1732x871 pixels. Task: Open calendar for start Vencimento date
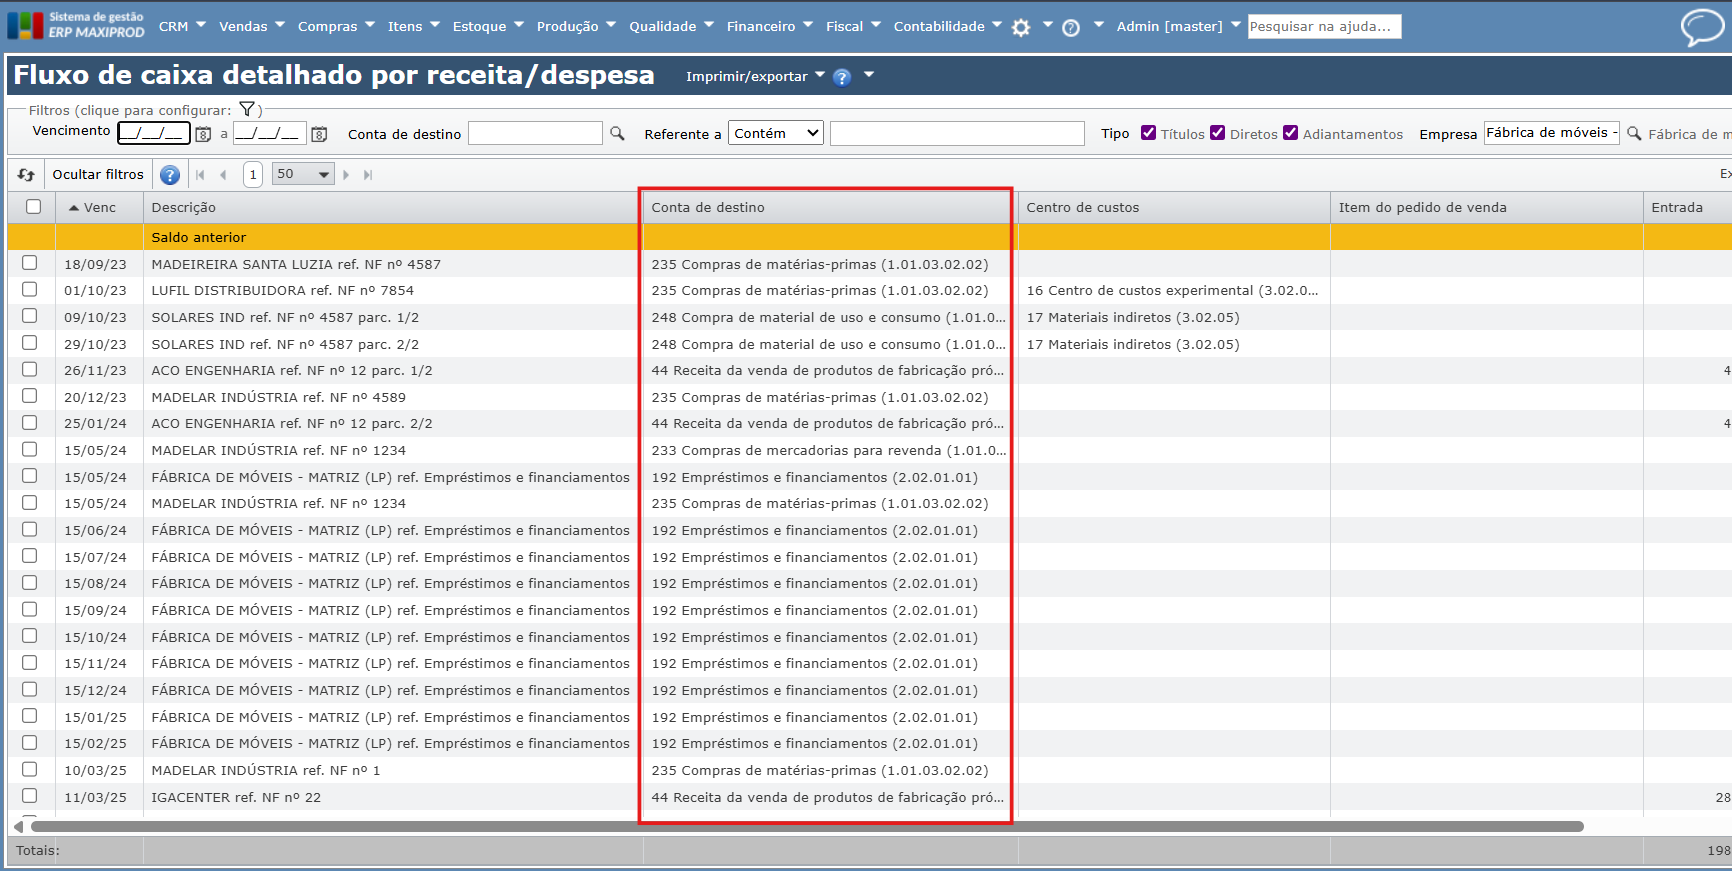(203, 134)
